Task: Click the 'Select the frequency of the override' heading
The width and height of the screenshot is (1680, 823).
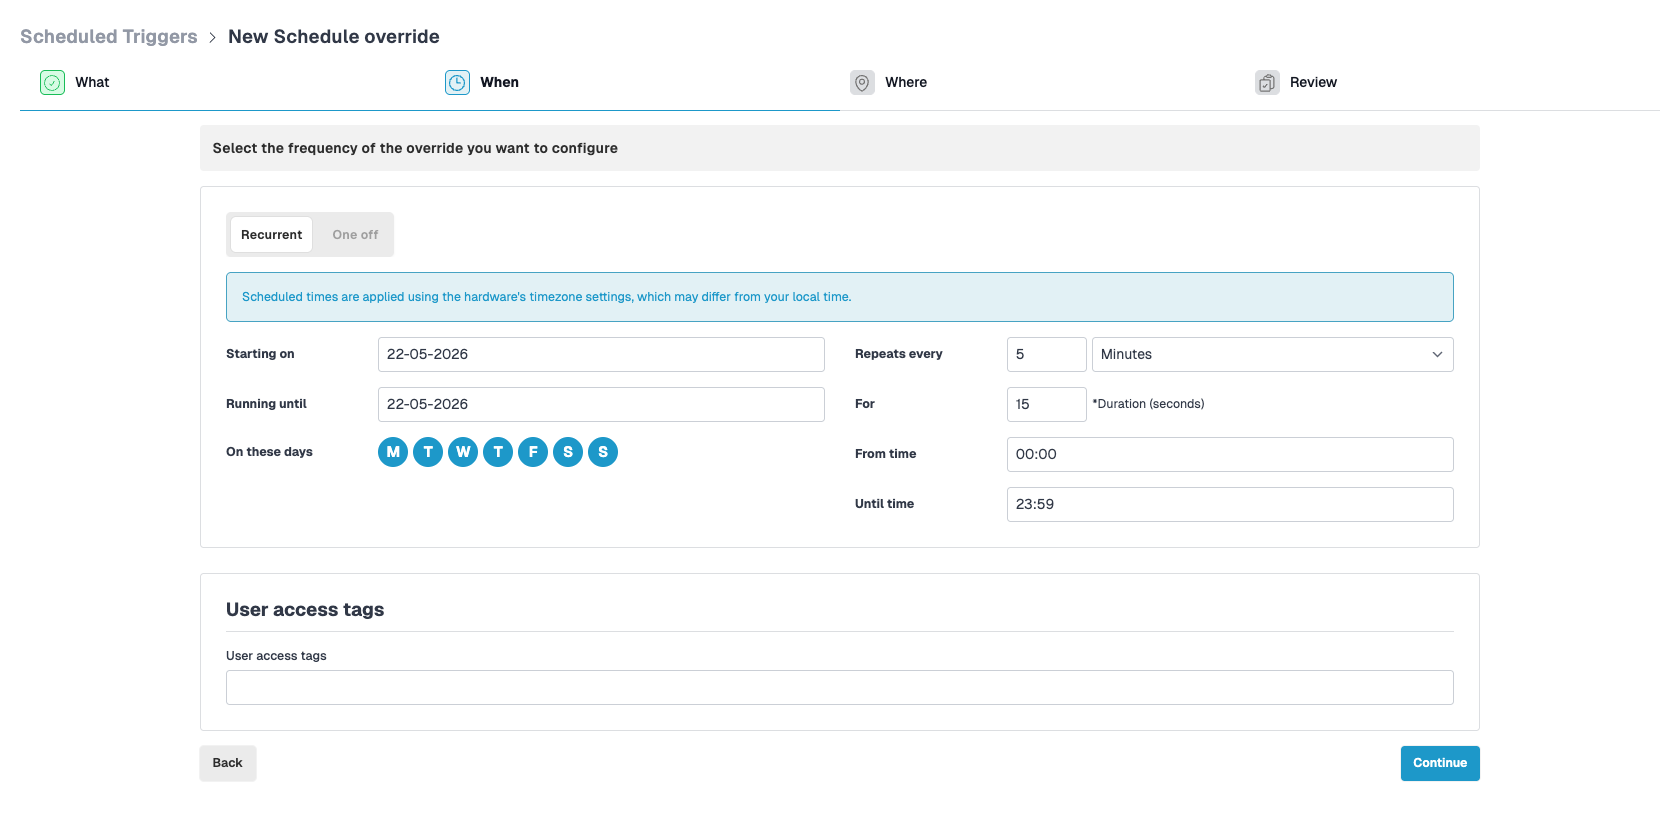Action: click(415, 148)
